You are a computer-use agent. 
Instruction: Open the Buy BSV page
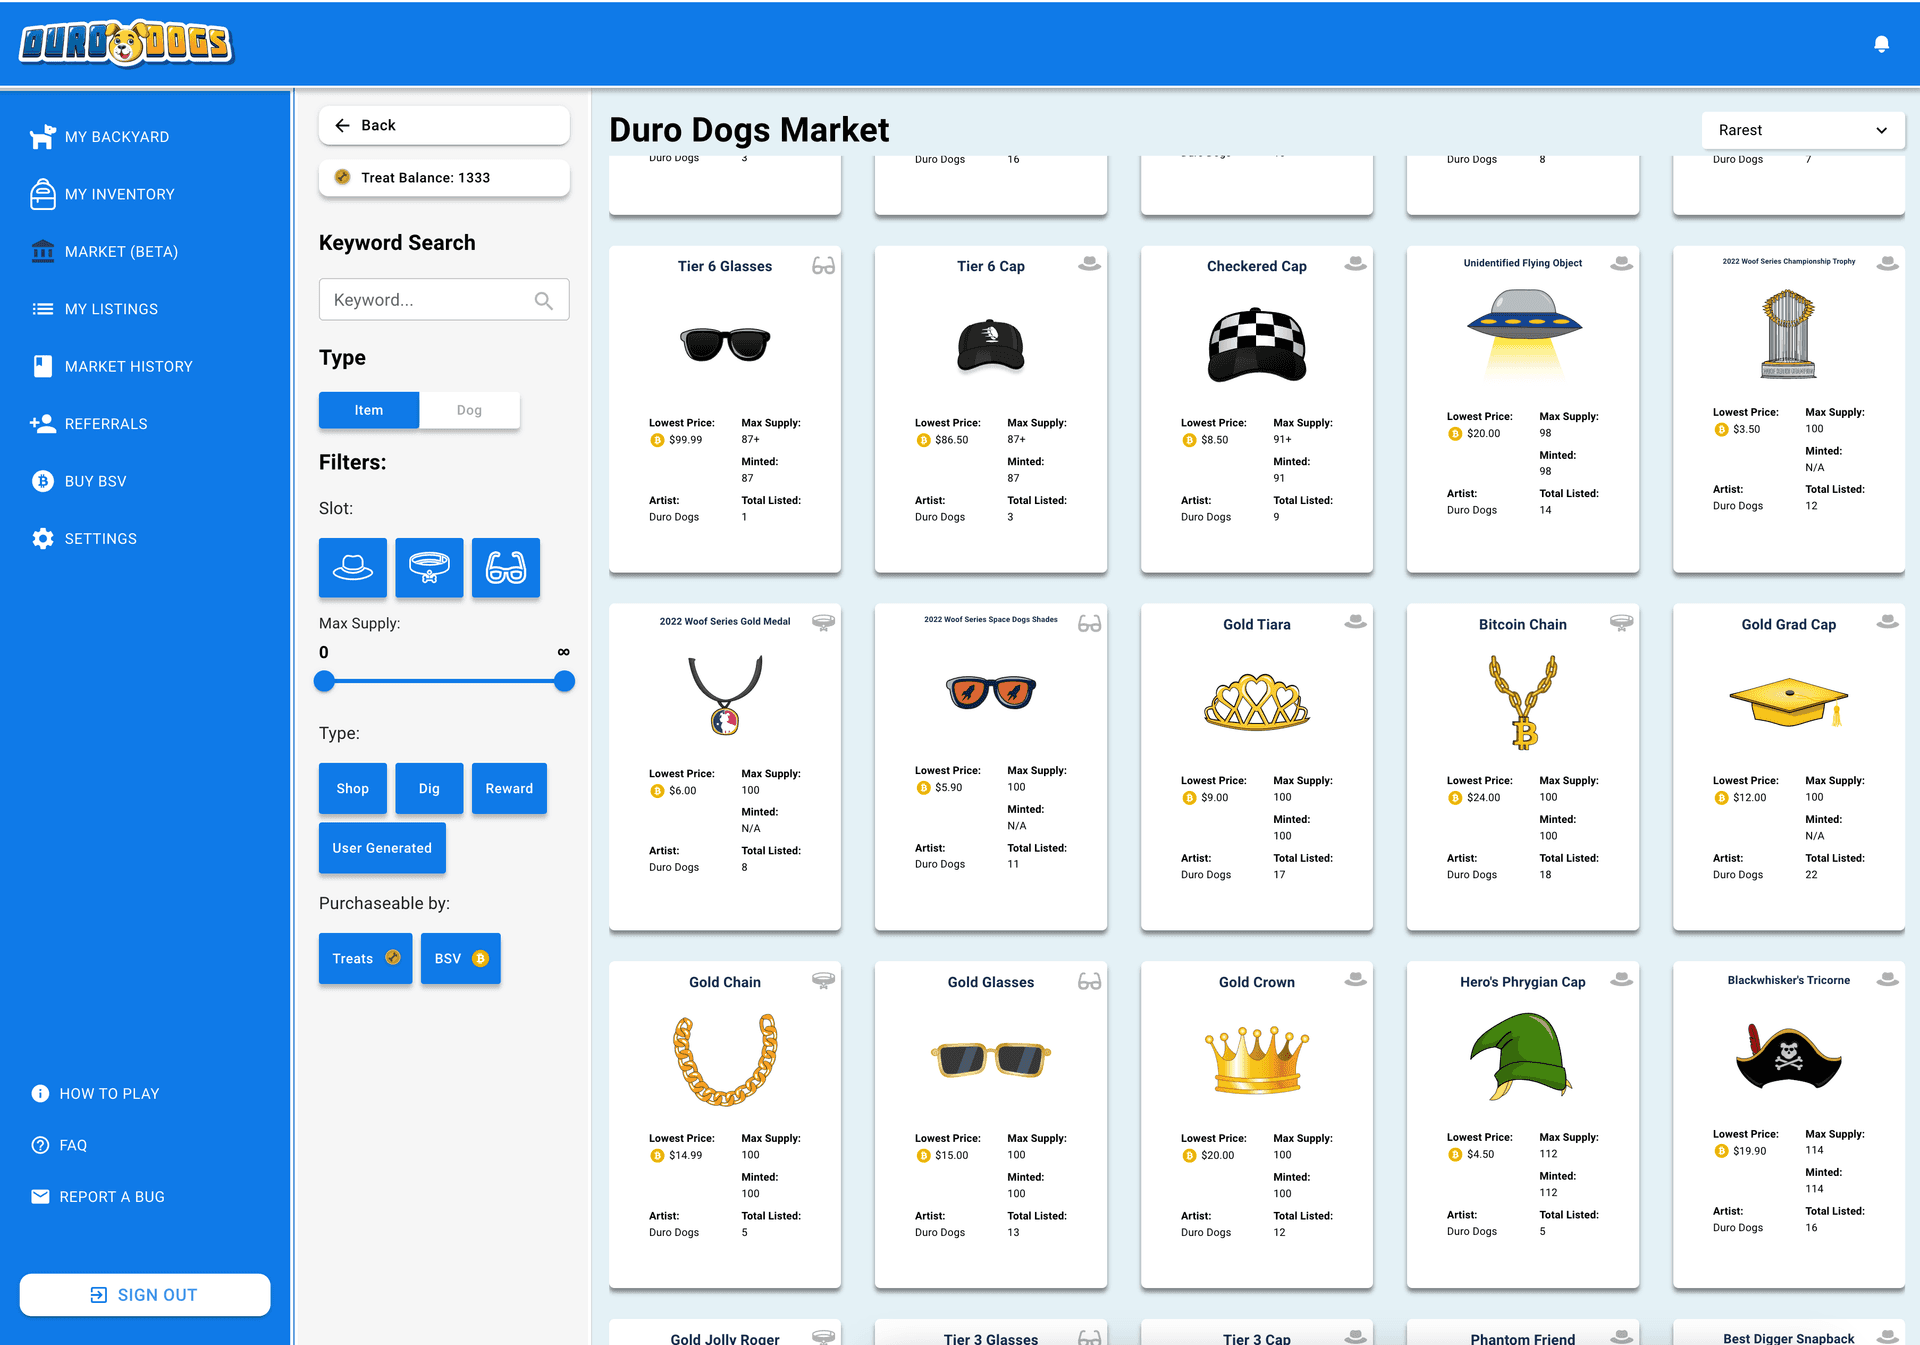[96, 481]
